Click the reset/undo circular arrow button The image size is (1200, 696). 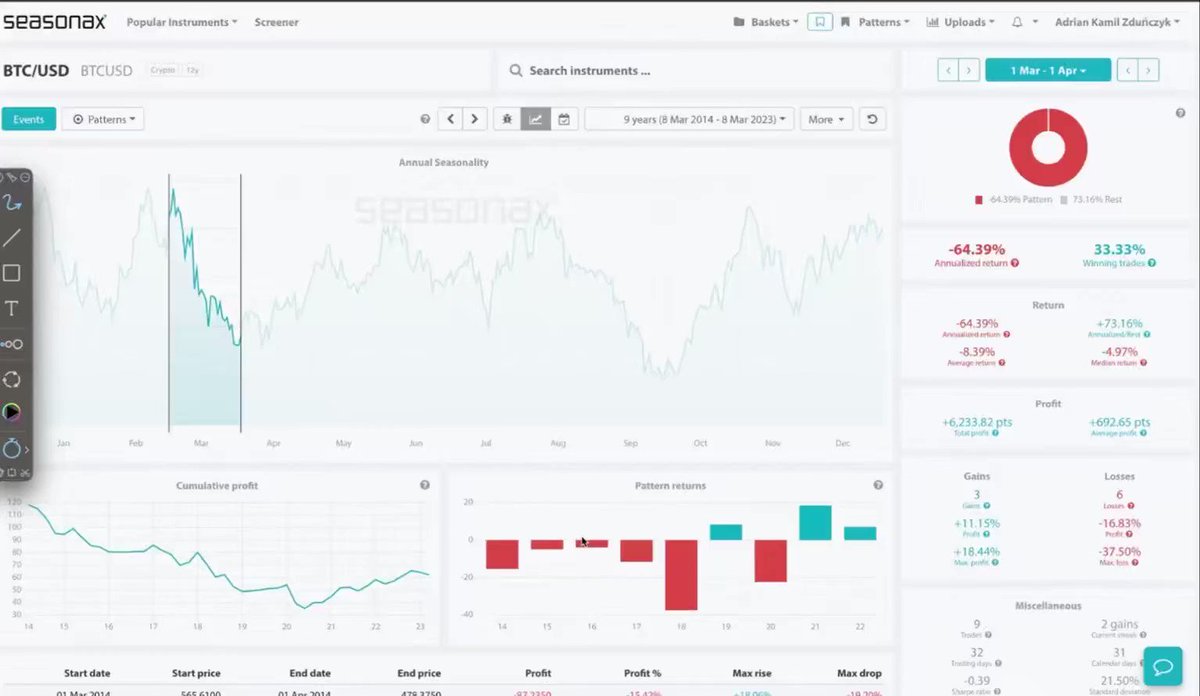pos(872,119)
